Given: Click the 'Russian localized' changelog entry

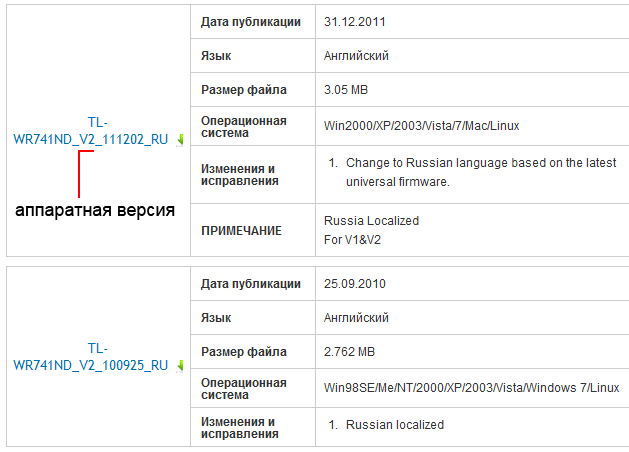Looking at the screenshot, I should coord(395,425).
